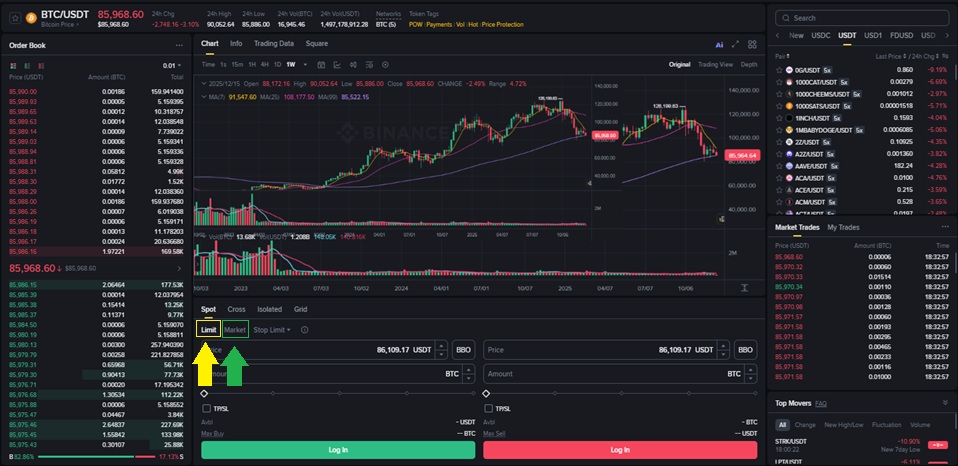Enable TP/SL checkbox on buy side

pos(207,409)
